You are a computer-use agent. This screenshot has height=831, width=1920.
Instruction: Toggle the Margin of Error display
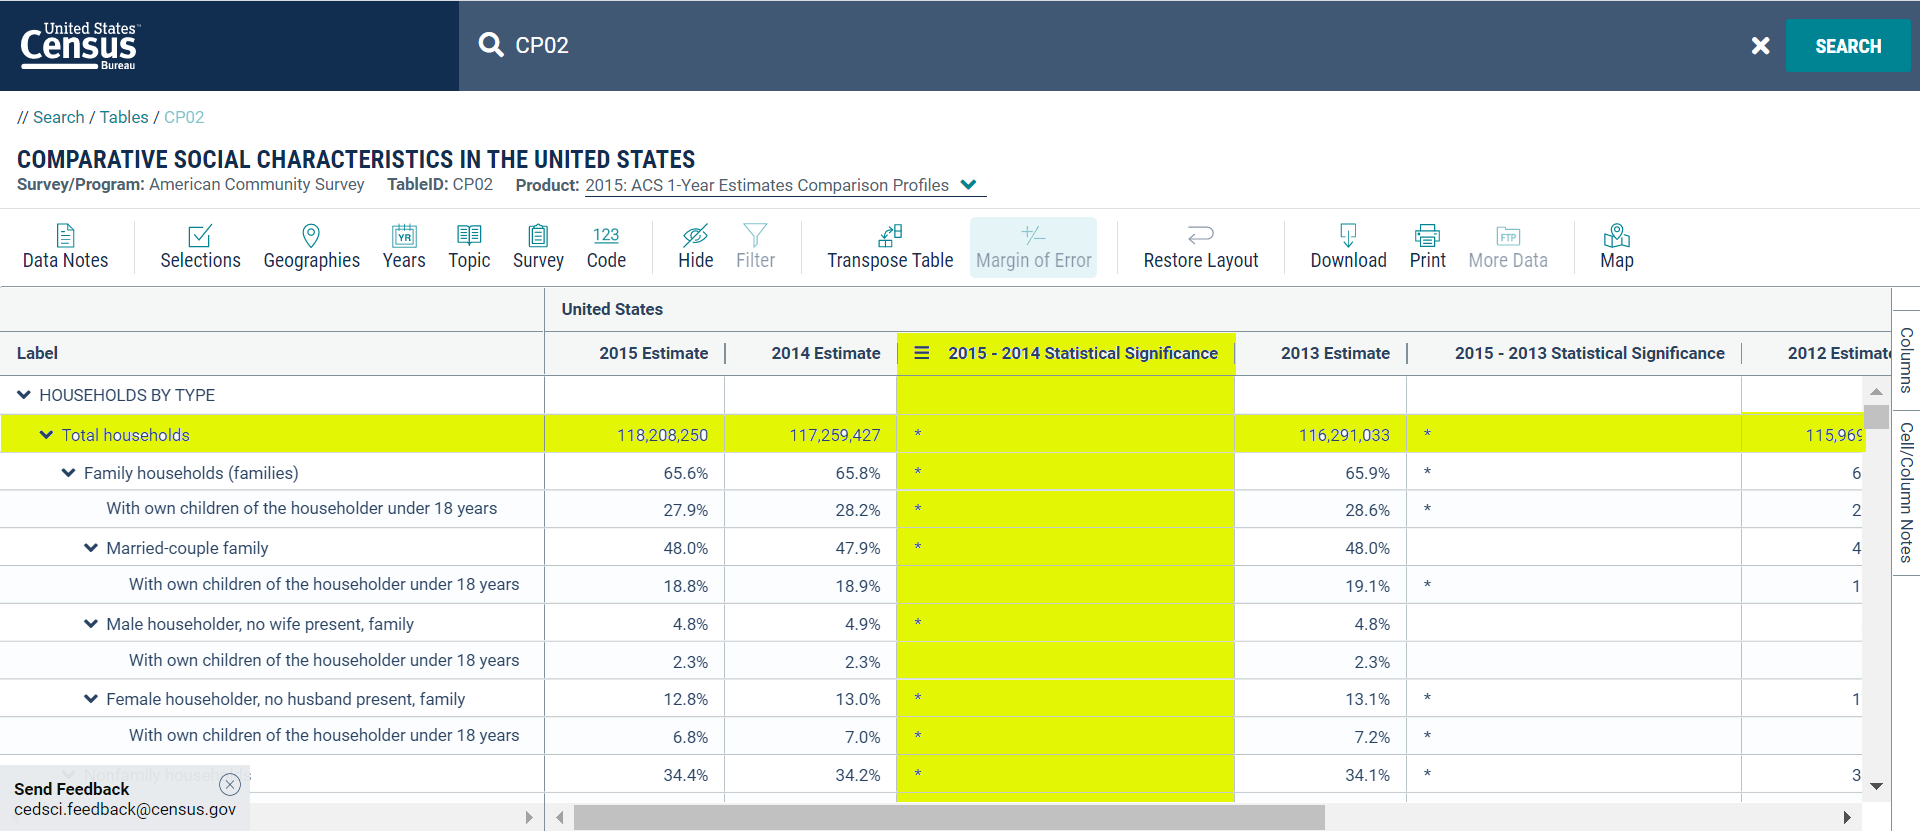point(1033,247)
